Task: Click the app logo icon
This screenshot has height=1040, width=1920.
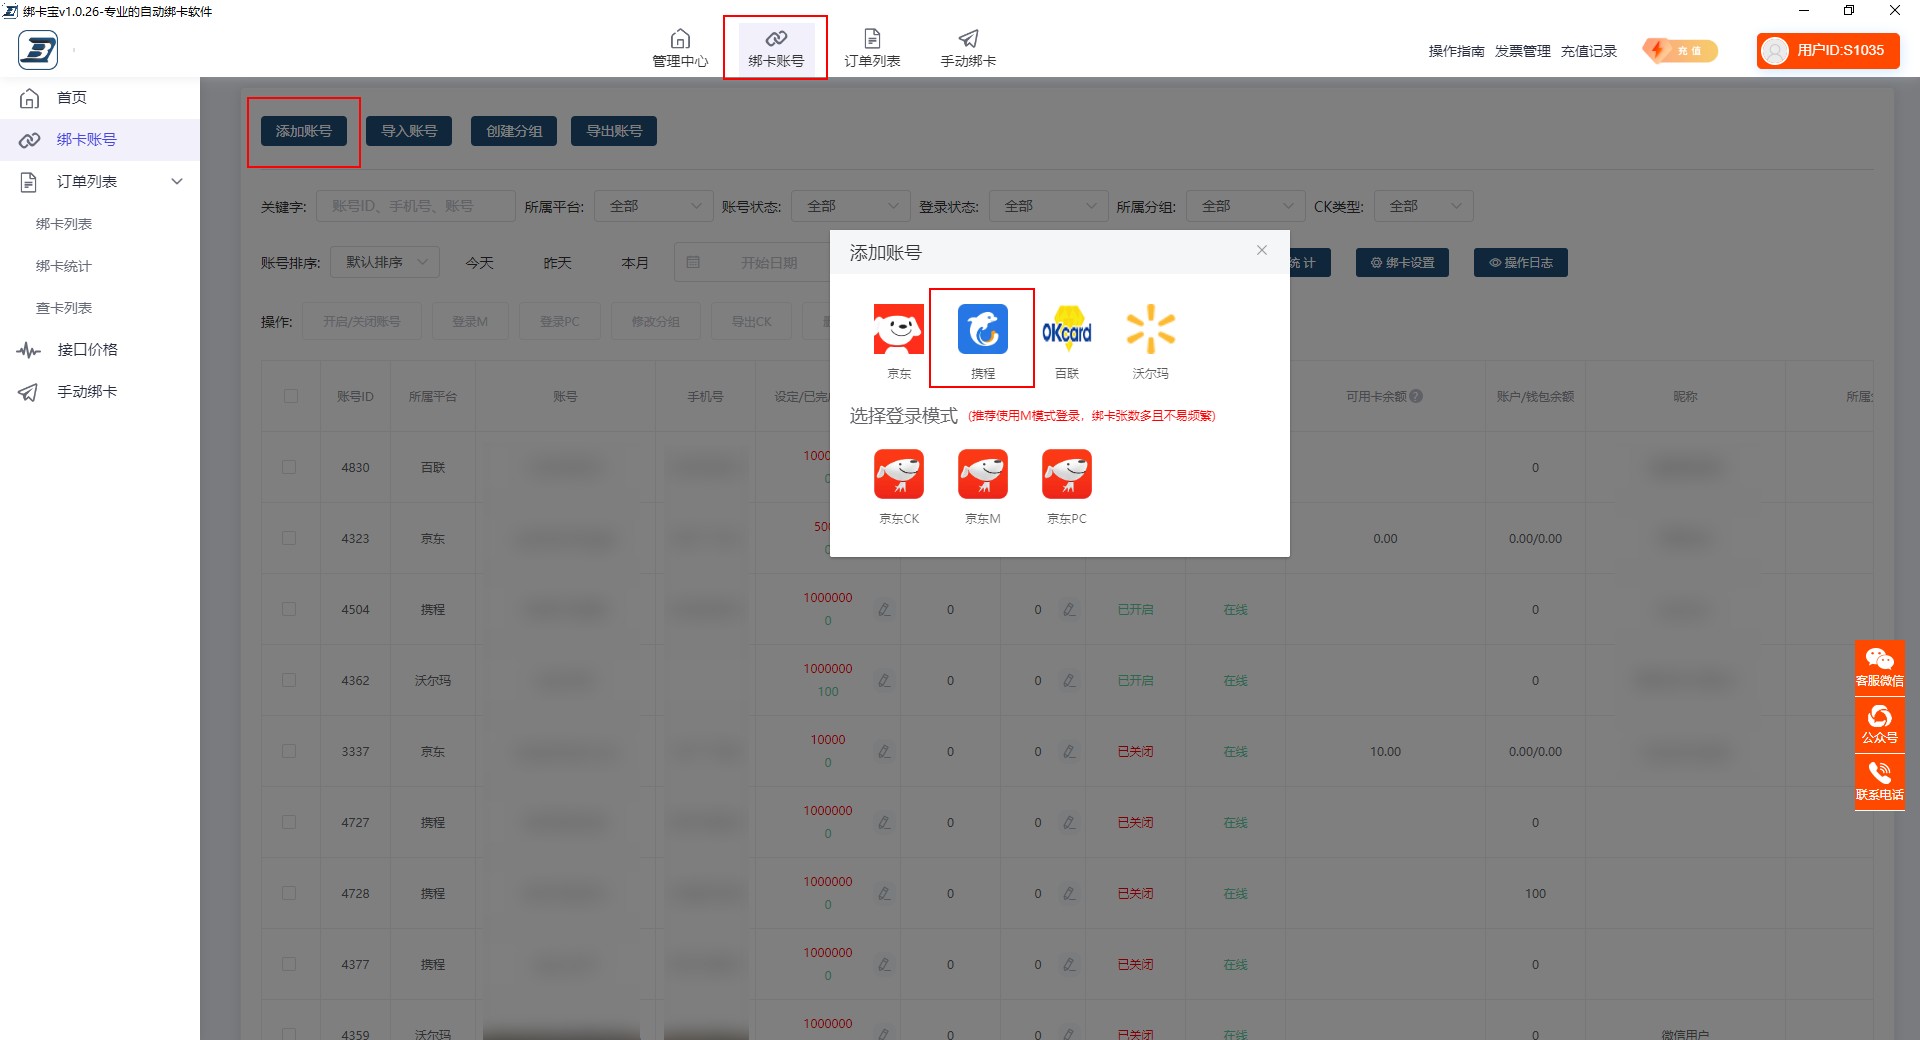Action: pyautogui.click(x=38, y=50)
